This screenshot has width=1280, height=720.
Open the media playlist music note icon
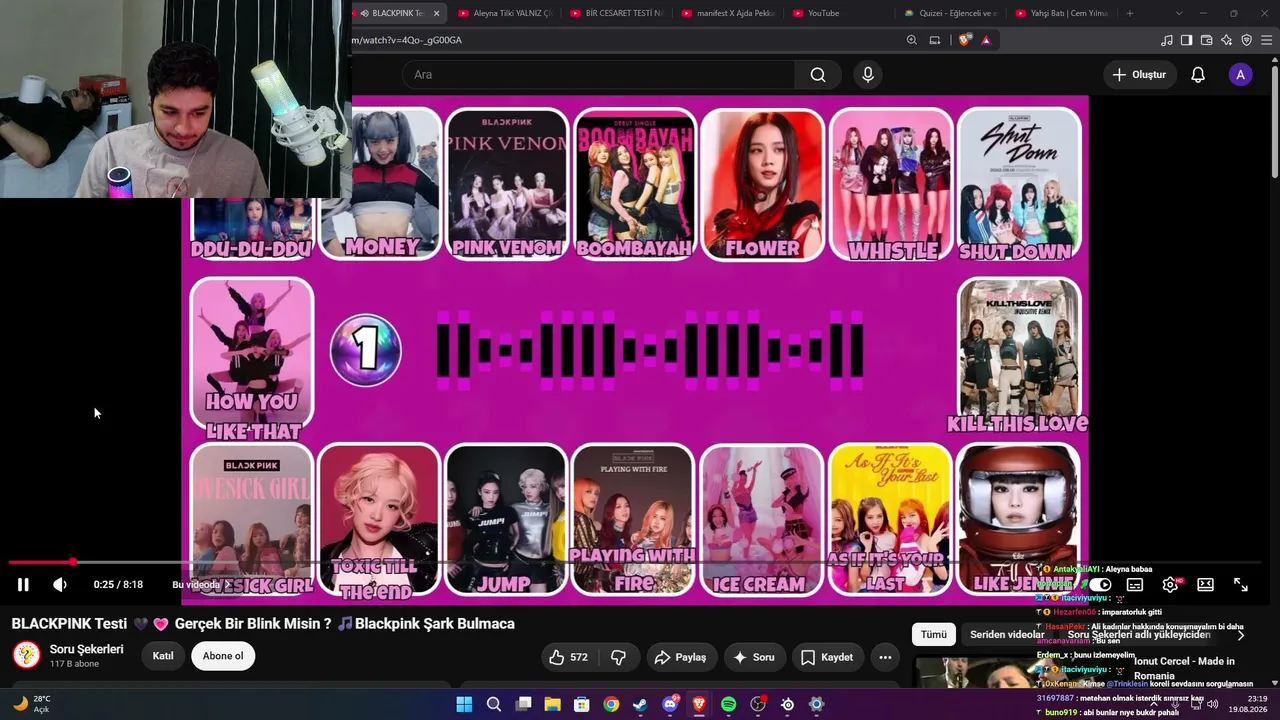[x=1167, y=40]
